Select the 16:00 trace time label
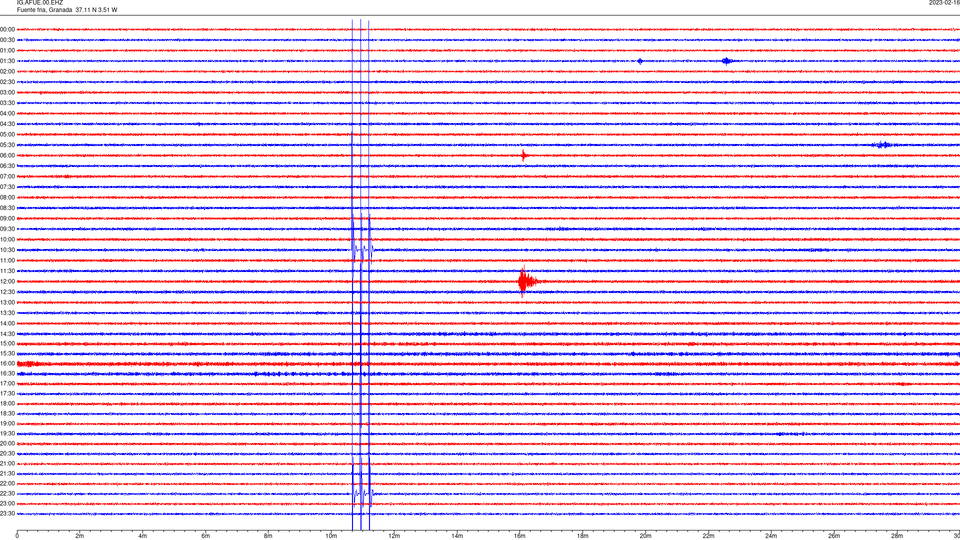The image size is (960, 540). click(7, 364)
